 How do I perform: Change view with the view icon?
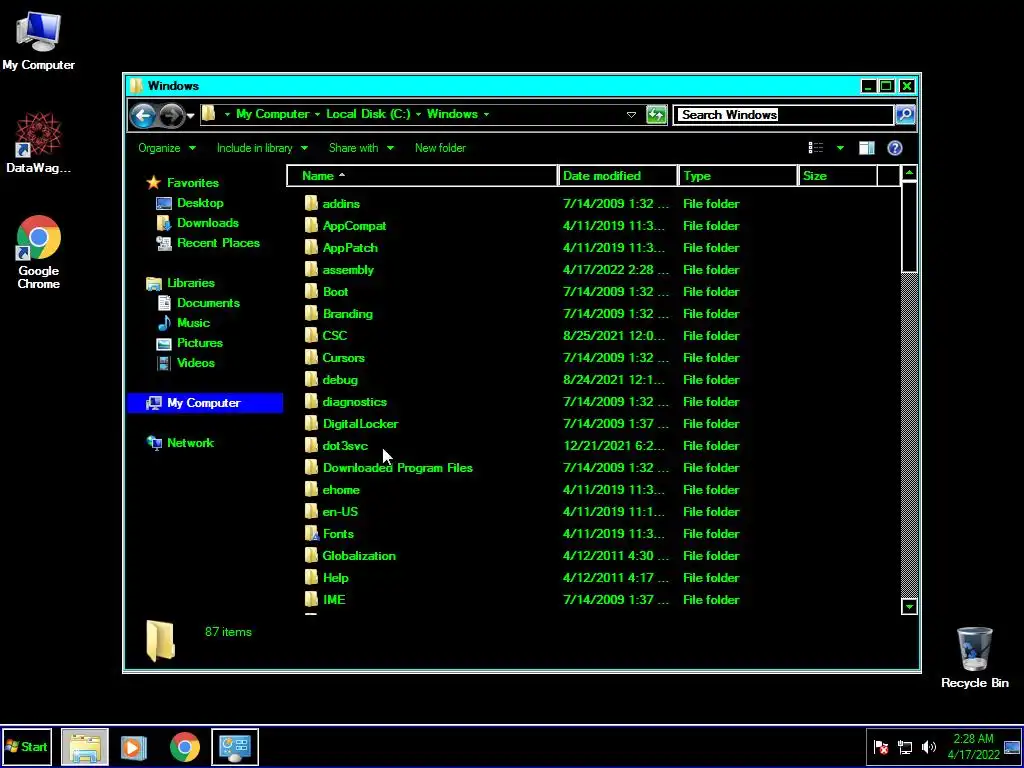816,148
